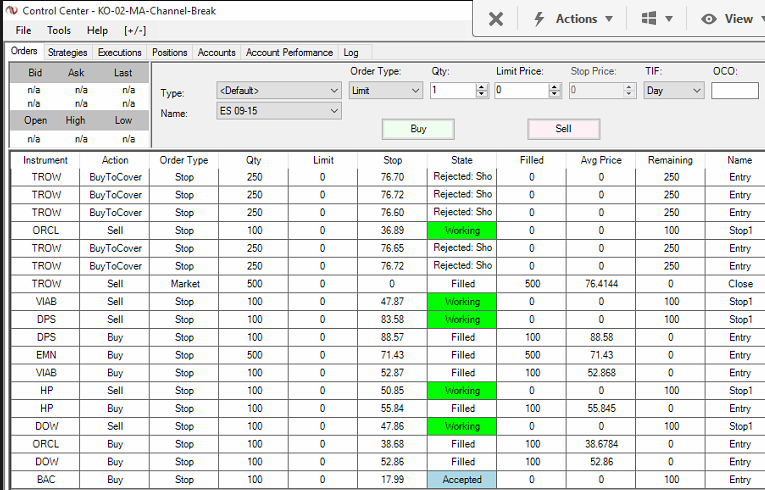Increase Limit Price with up spinner arrow
765x490 pixels.
[x=554, y=87]
